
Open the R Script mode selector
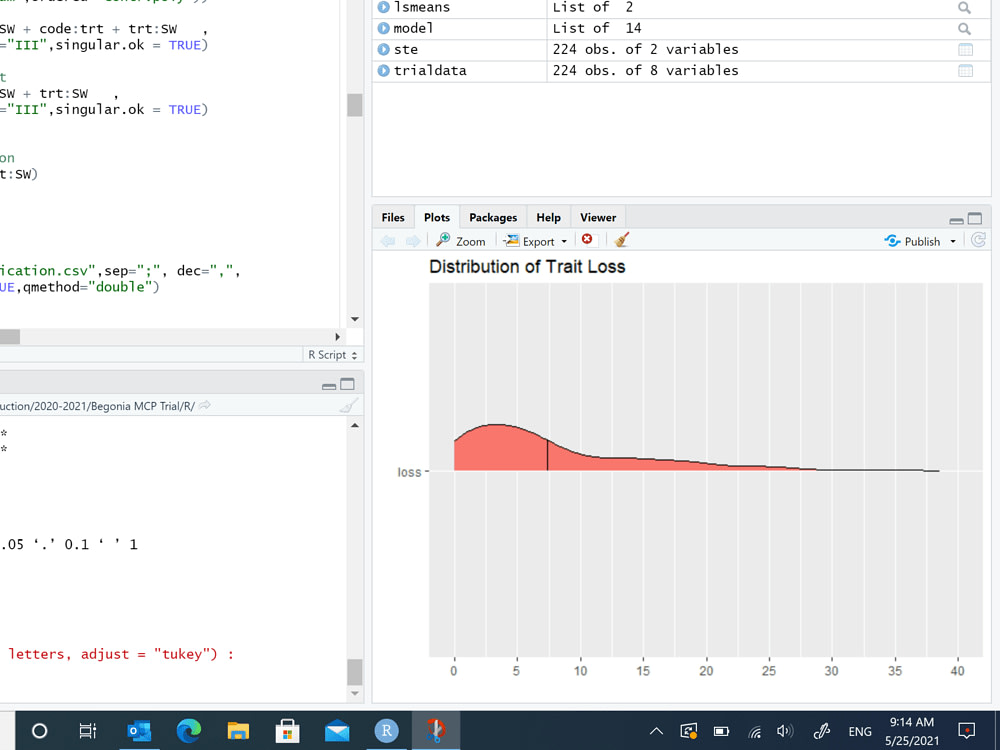pyautogui.click(x=332, y=355)
